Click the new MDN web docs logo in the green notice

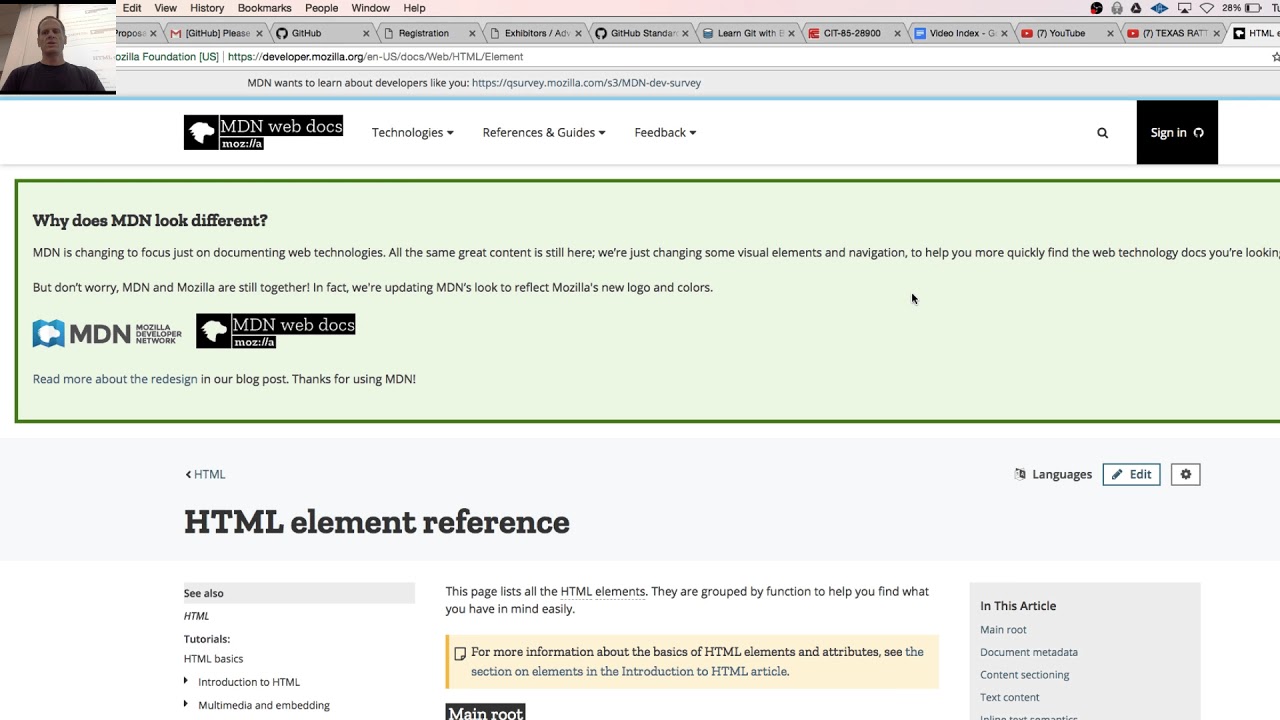[x=275, y=331]
